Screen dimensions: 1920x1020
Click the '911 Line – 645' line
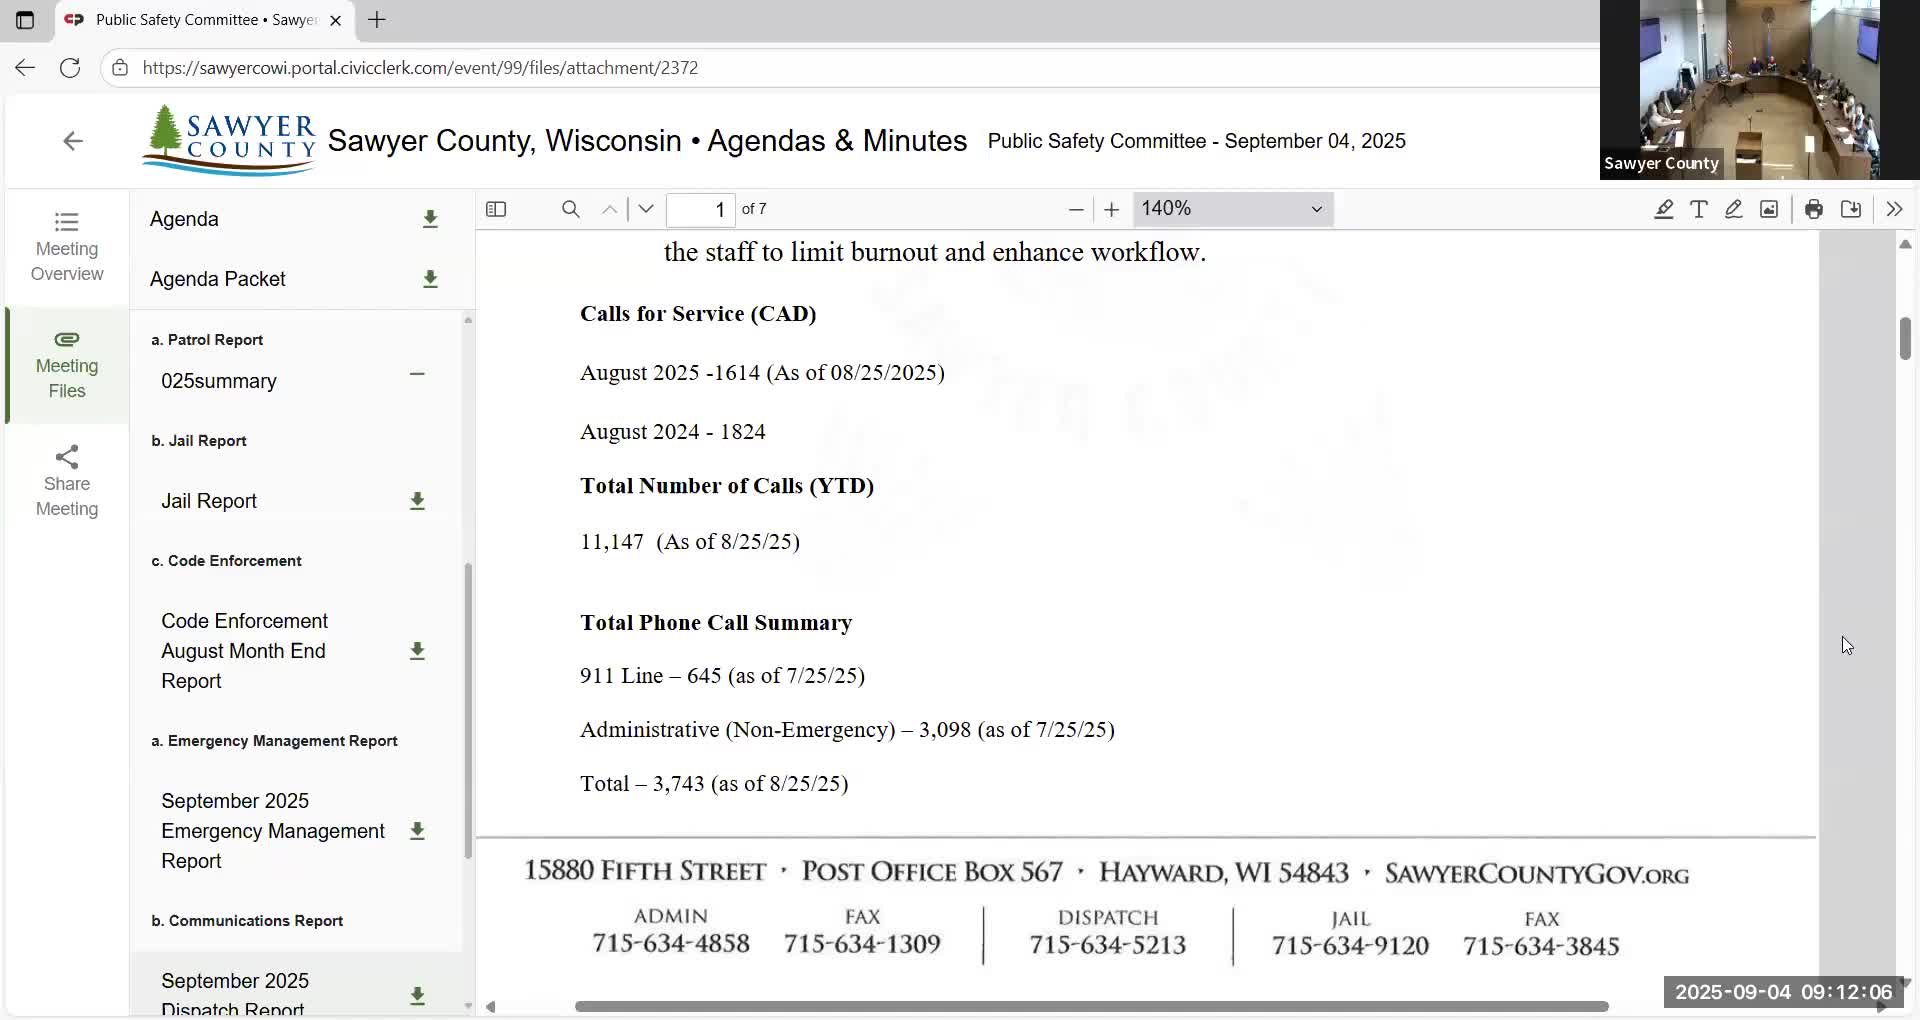[722, 676]
